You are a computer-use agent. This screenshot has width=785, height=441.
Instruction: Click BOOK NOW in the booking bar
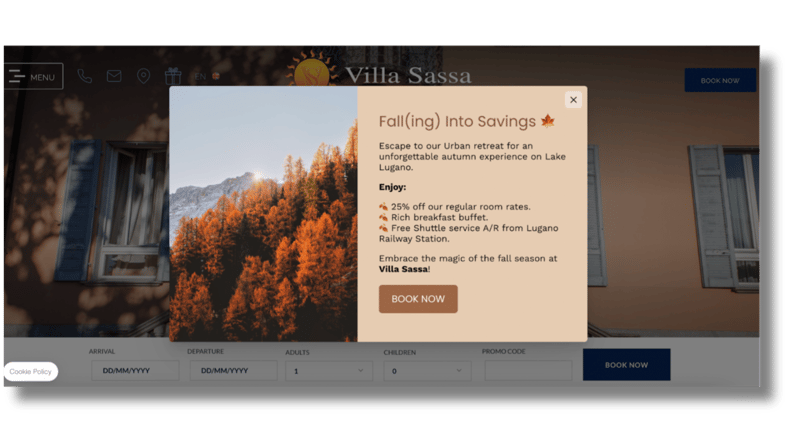coord(626,365)
